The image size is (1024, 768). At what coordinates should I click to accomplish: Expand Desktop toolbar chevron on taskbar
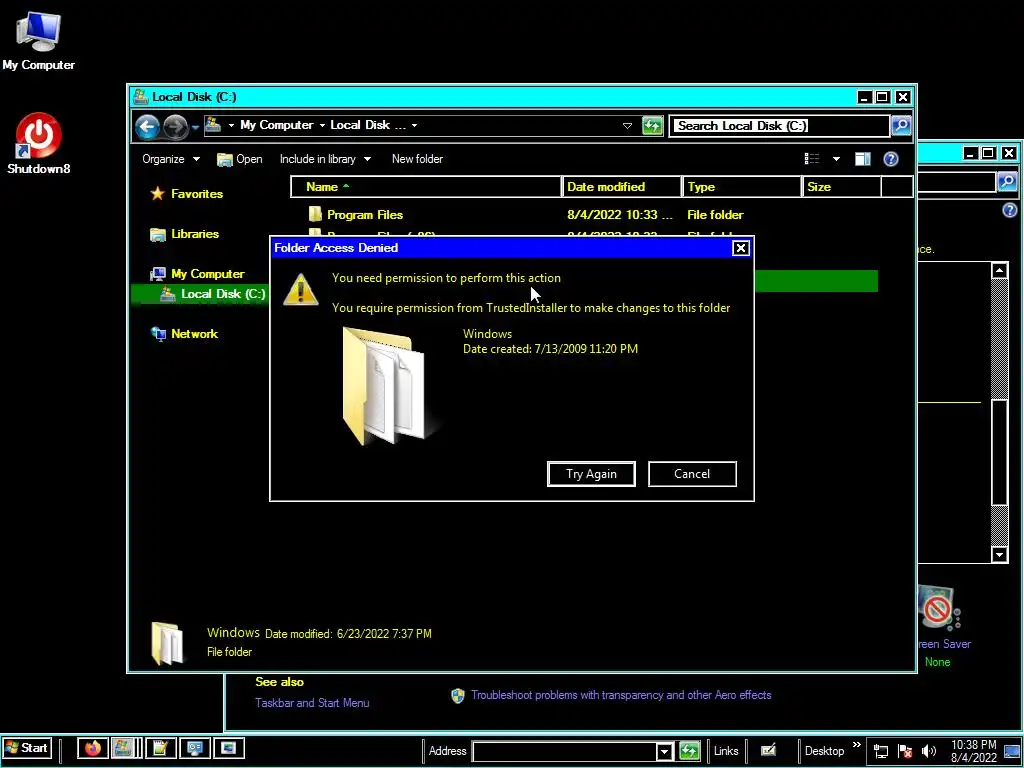(856, 745)
